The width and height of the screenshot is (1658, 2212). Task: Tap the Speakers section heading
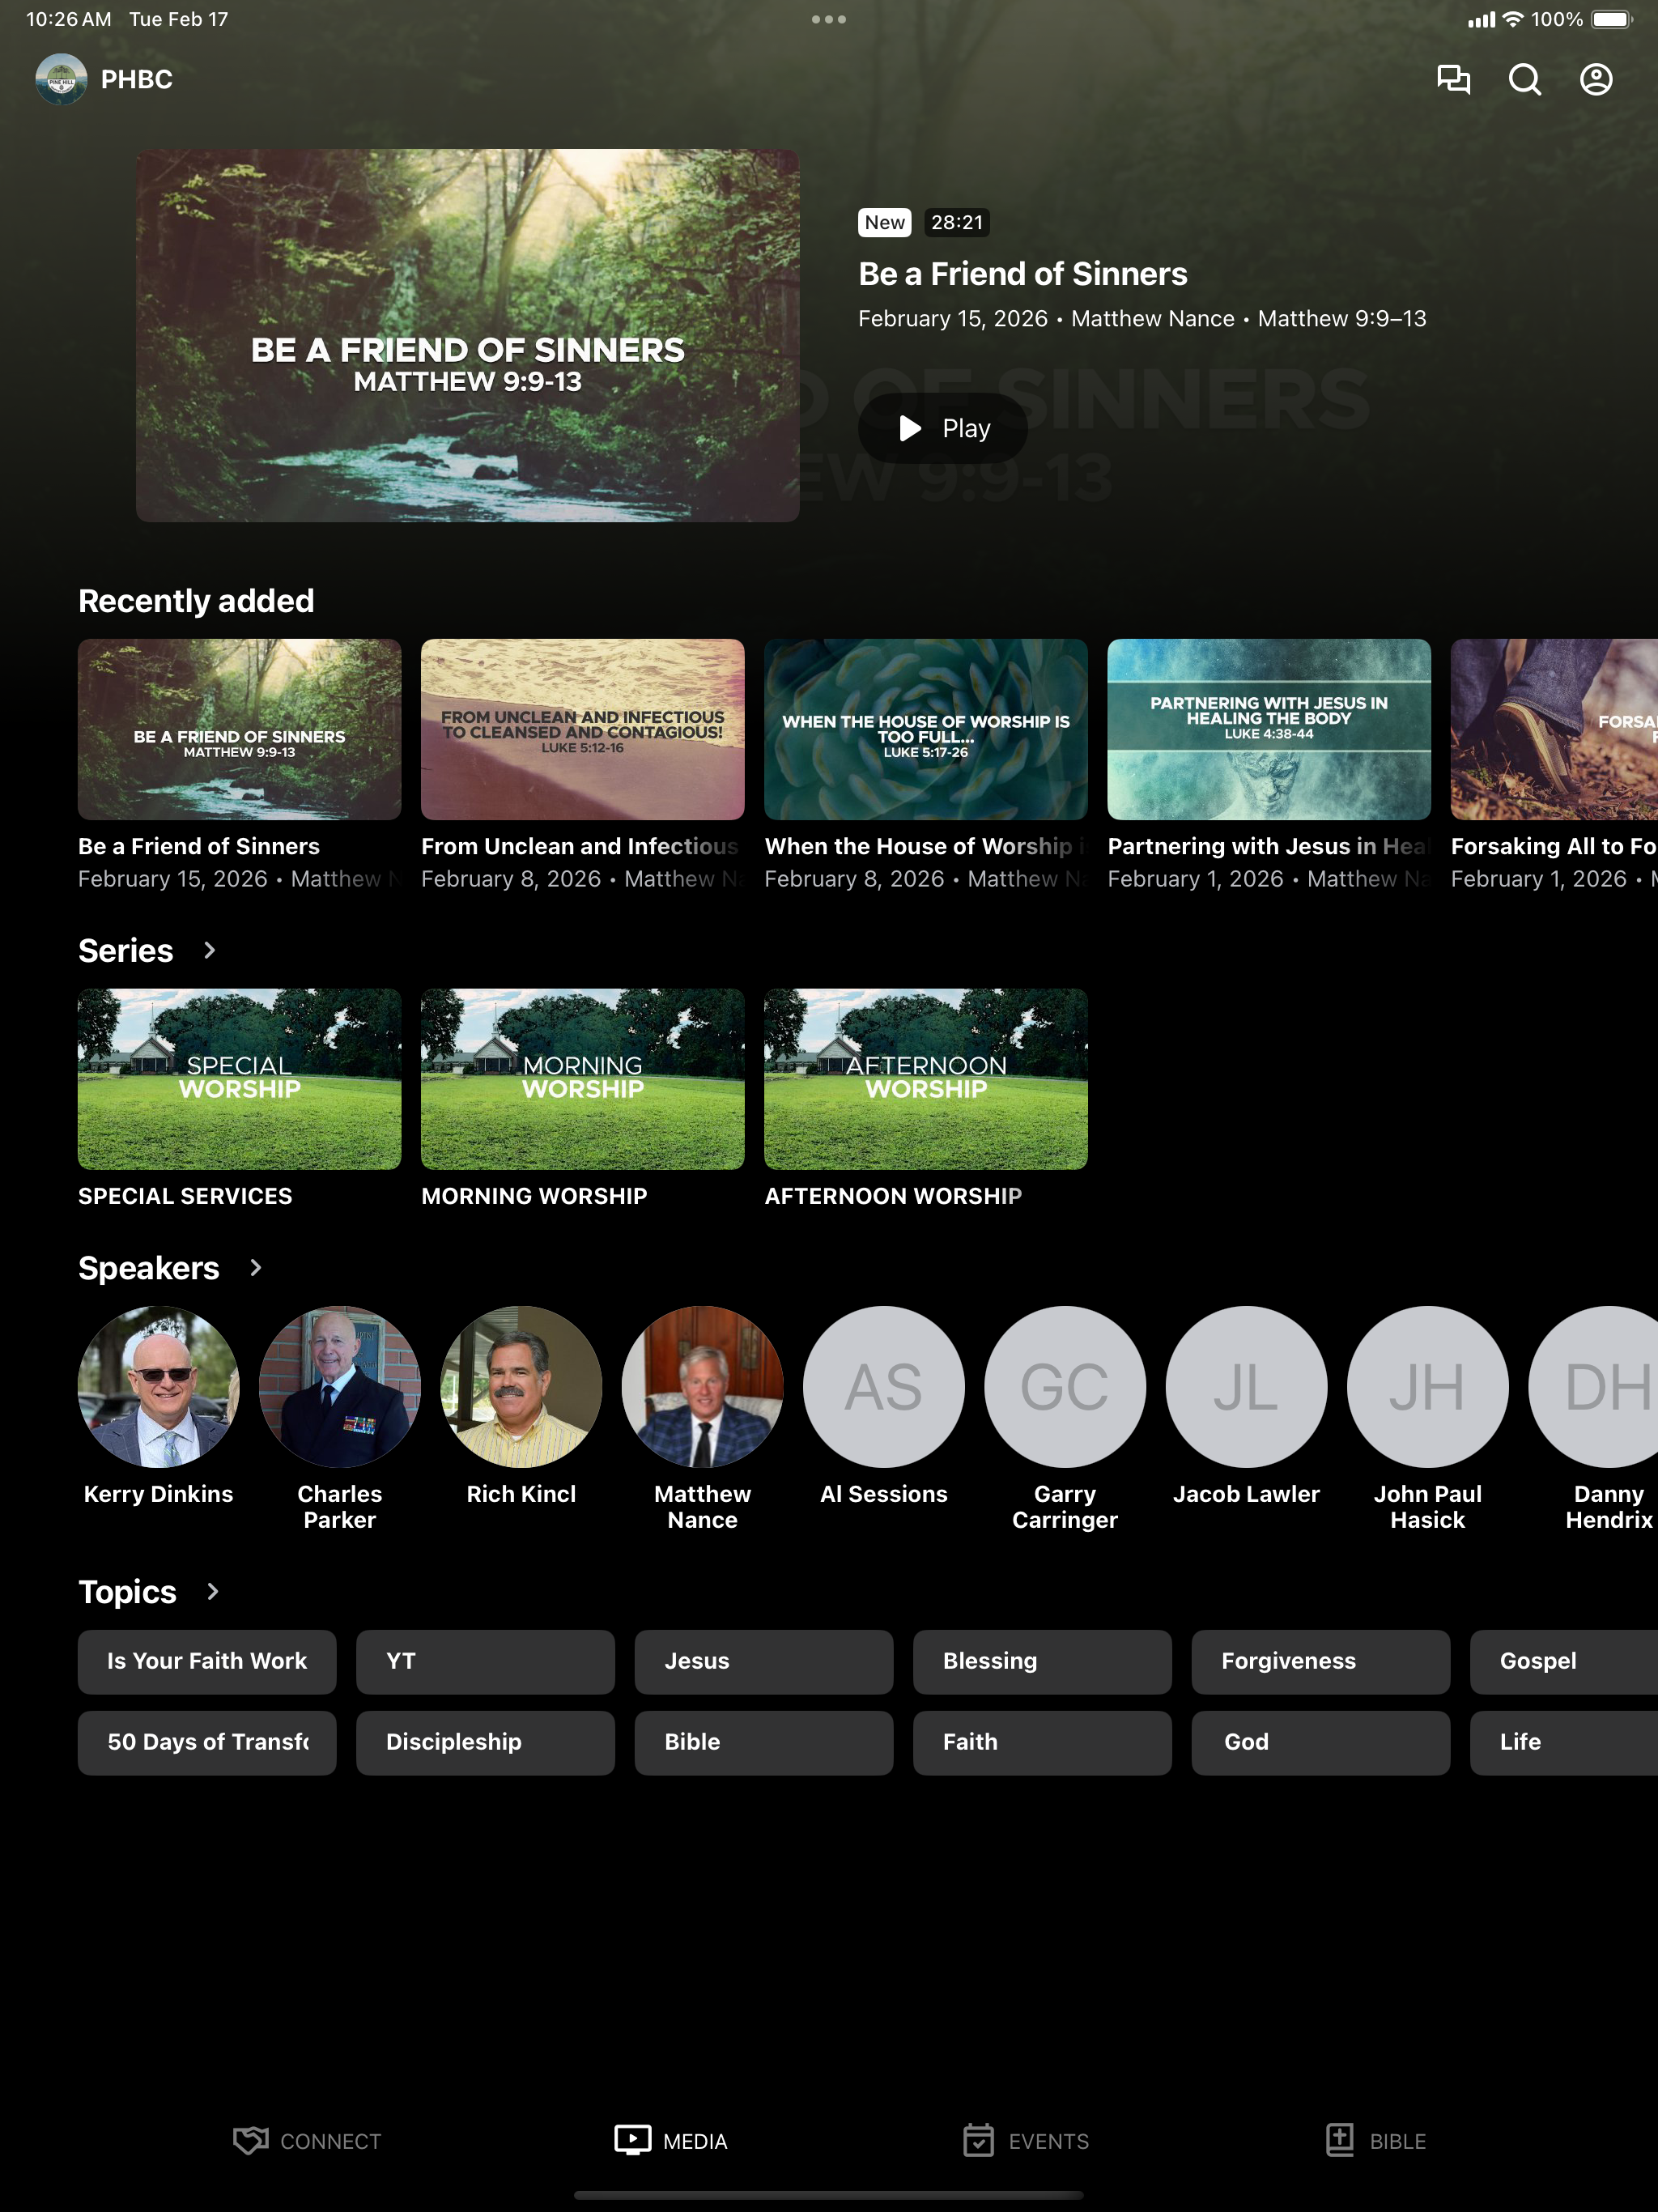point(149,1268)
